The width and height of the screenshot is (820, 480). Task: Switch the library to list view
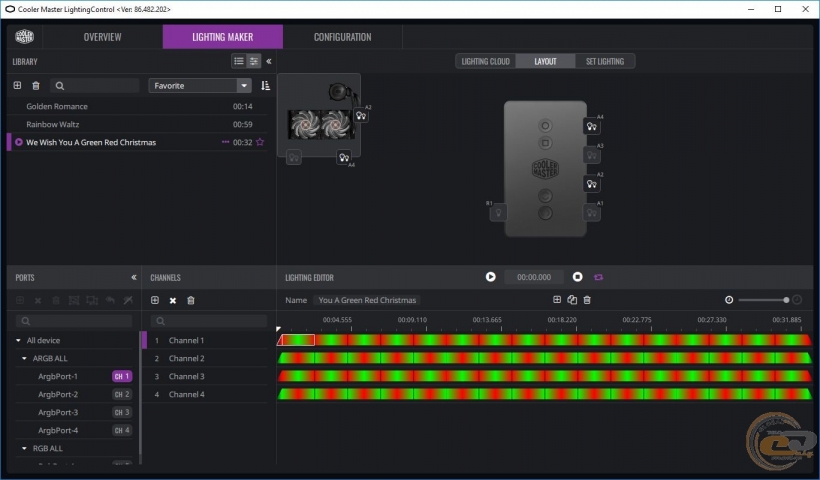(x=238, y=61)
